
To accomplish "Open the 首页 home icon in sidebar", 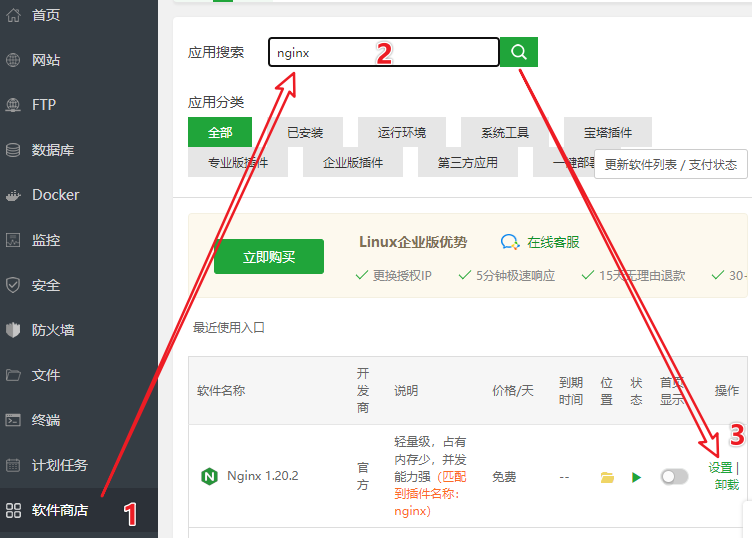I will click(13, 15).
